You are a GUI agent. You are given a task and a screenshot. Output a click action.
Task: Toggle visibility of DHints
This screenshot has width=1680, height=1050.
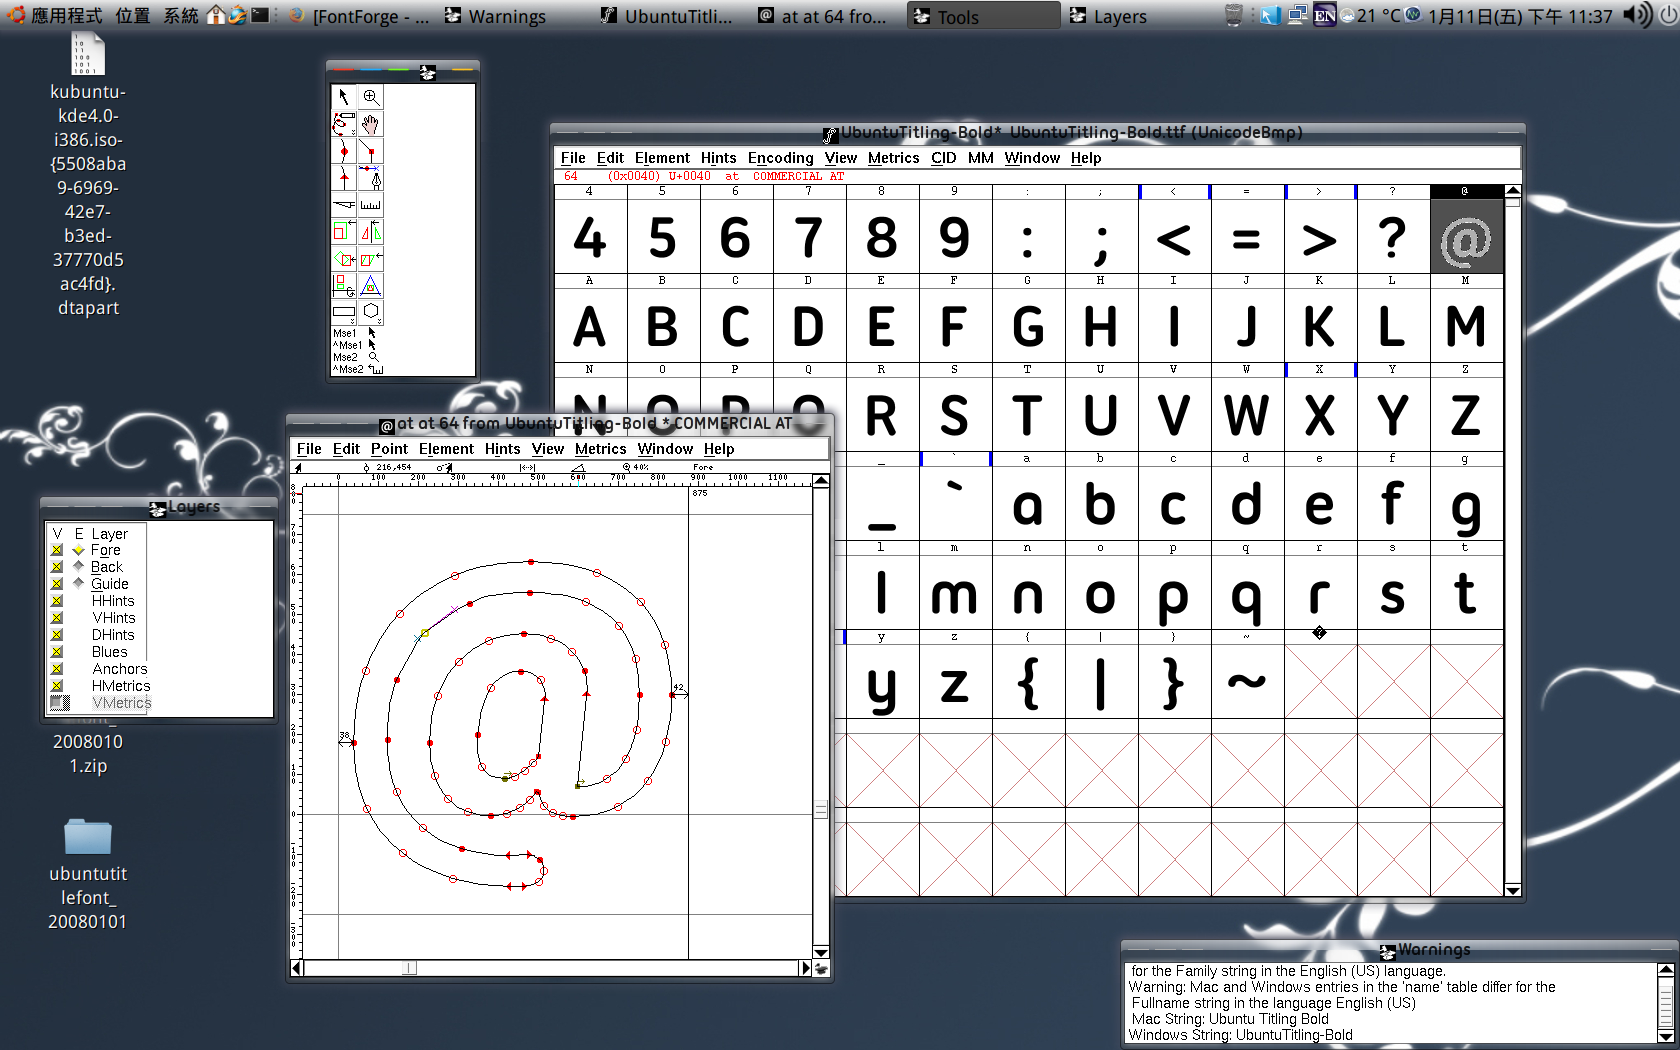pyautogui.click(x=57, y=635)
